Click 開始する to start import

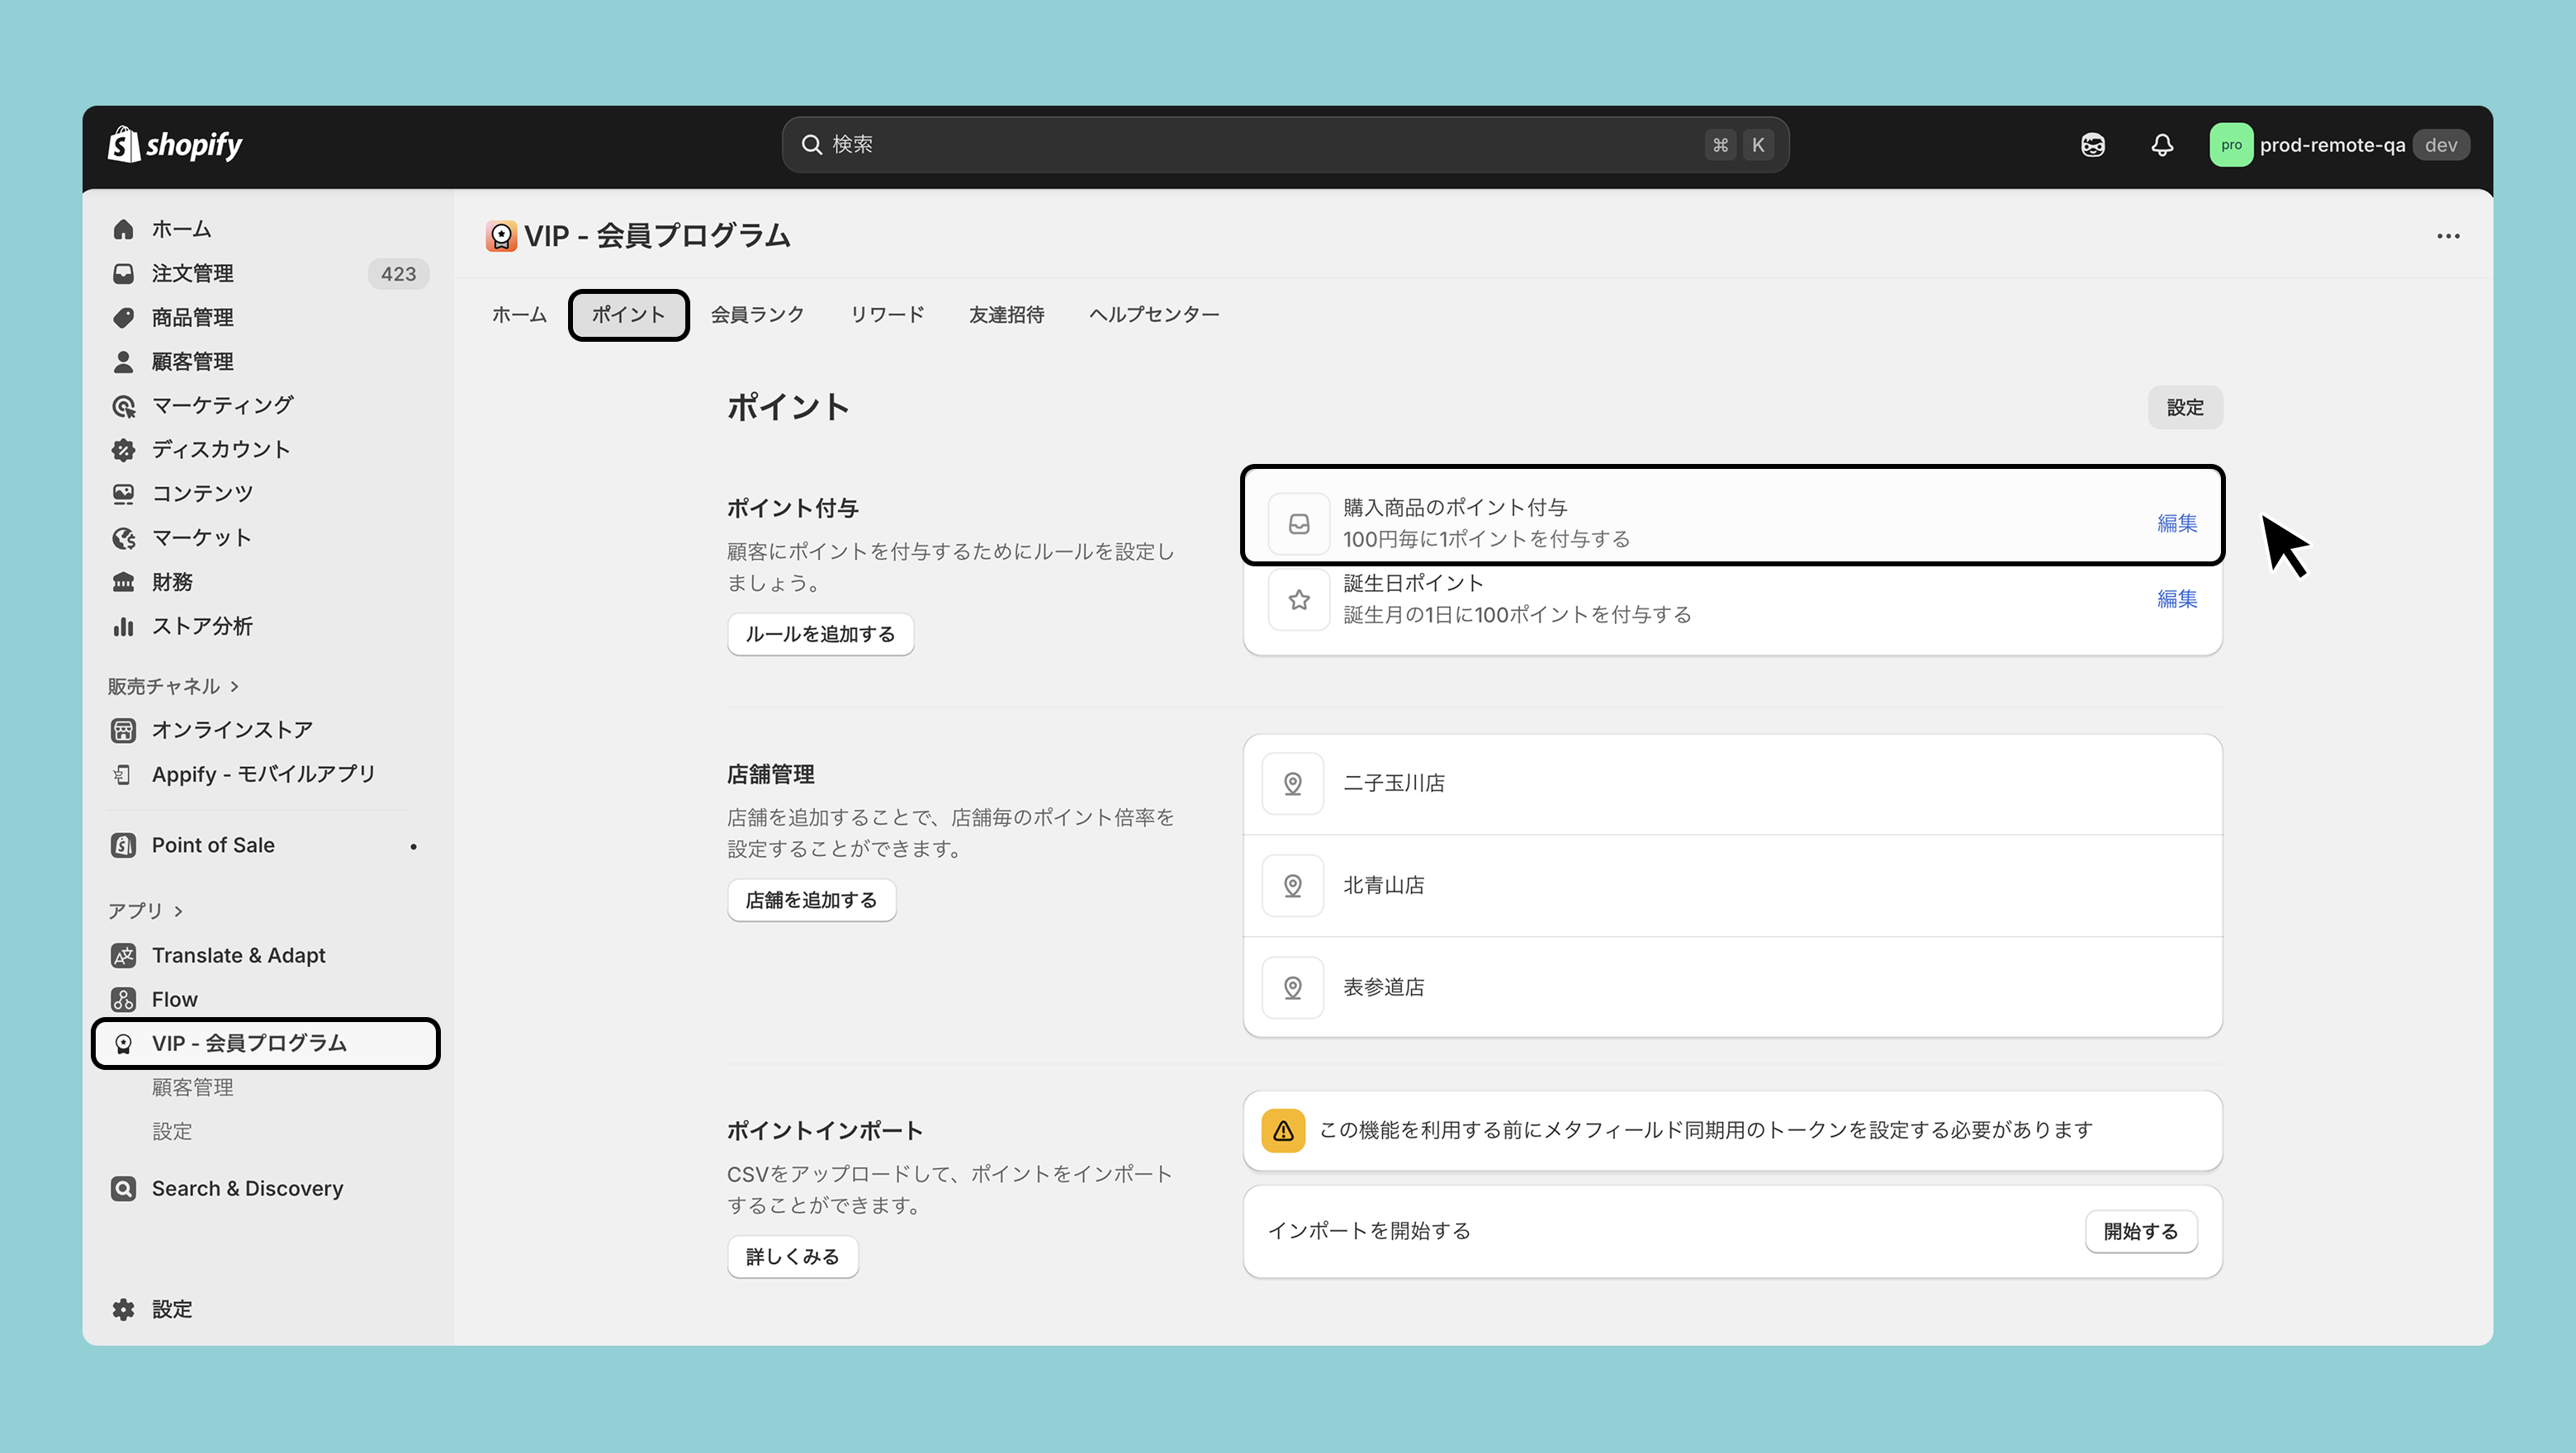2140,1231
